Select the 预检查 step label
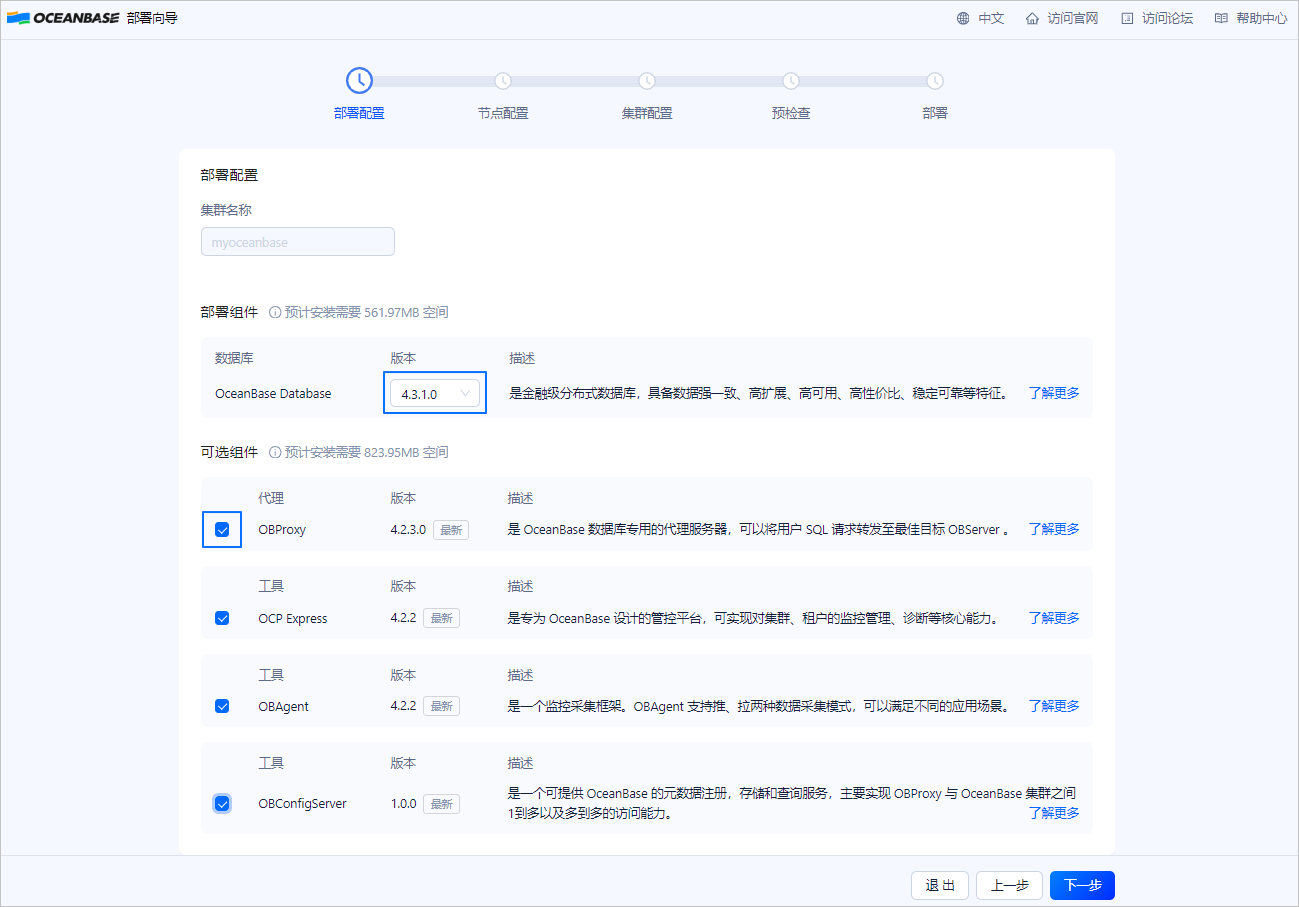 pos(791,113)
